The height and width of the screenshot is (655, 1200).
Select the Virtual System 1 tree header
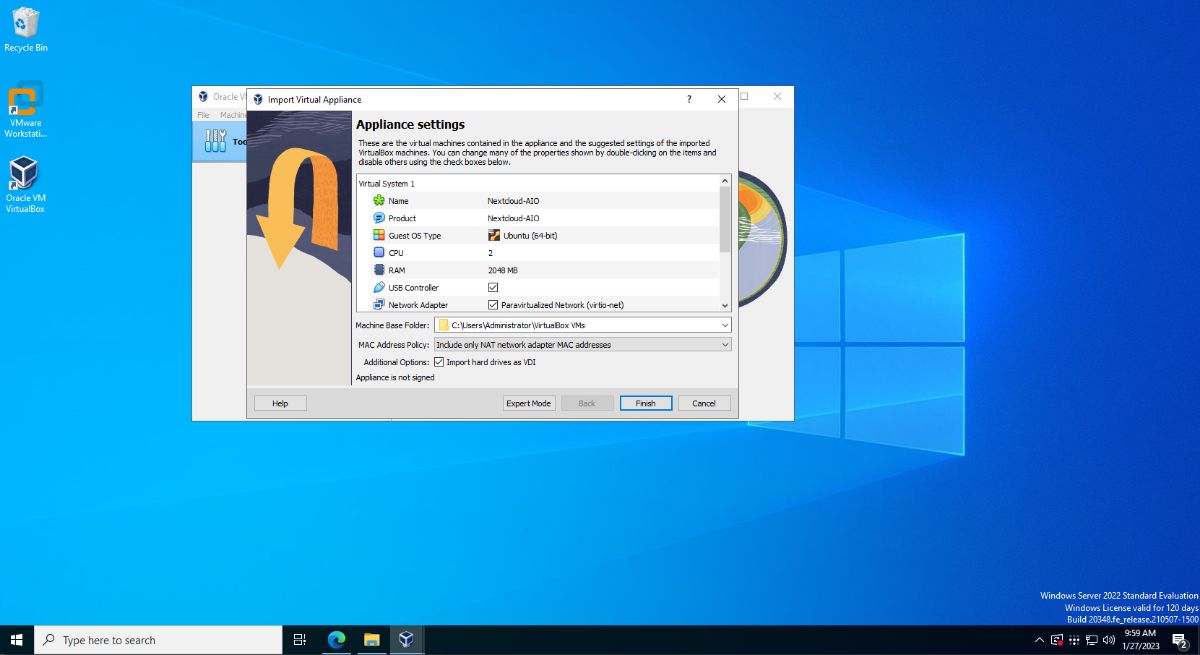pos(387,184)
